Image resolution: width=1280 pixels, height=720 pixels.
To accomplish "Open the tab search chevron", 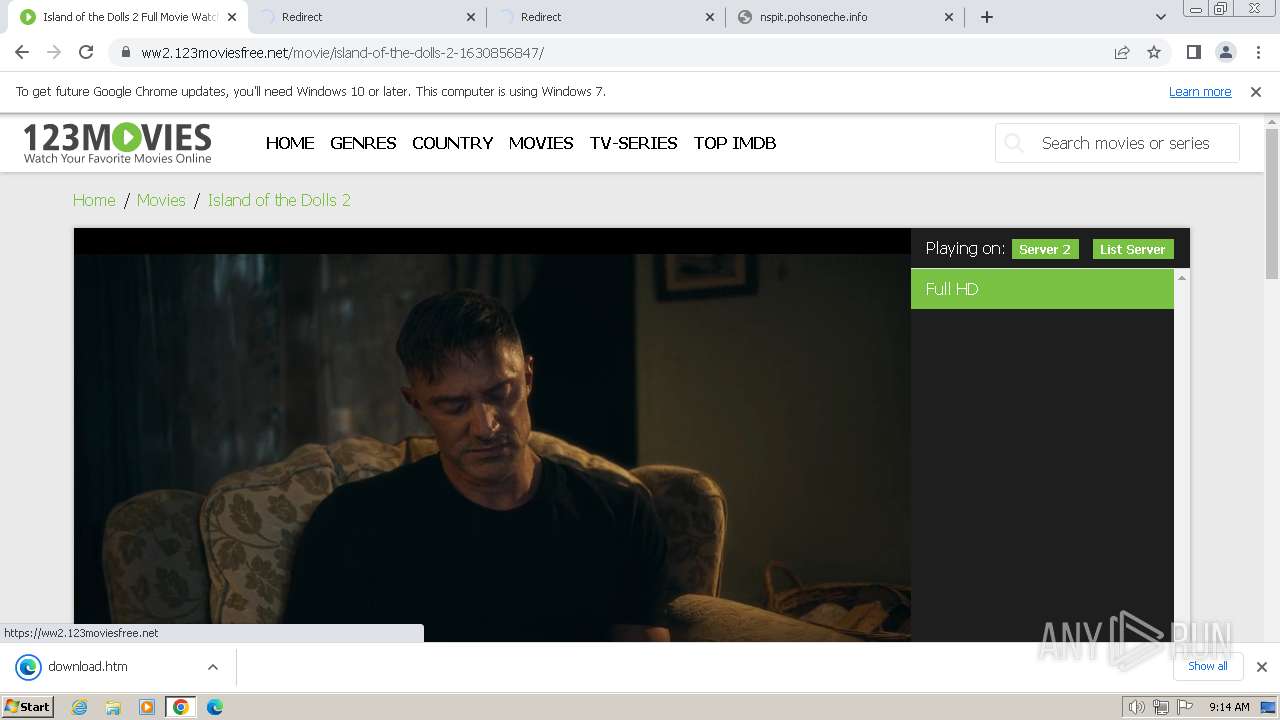I will tap(1160, 17).
